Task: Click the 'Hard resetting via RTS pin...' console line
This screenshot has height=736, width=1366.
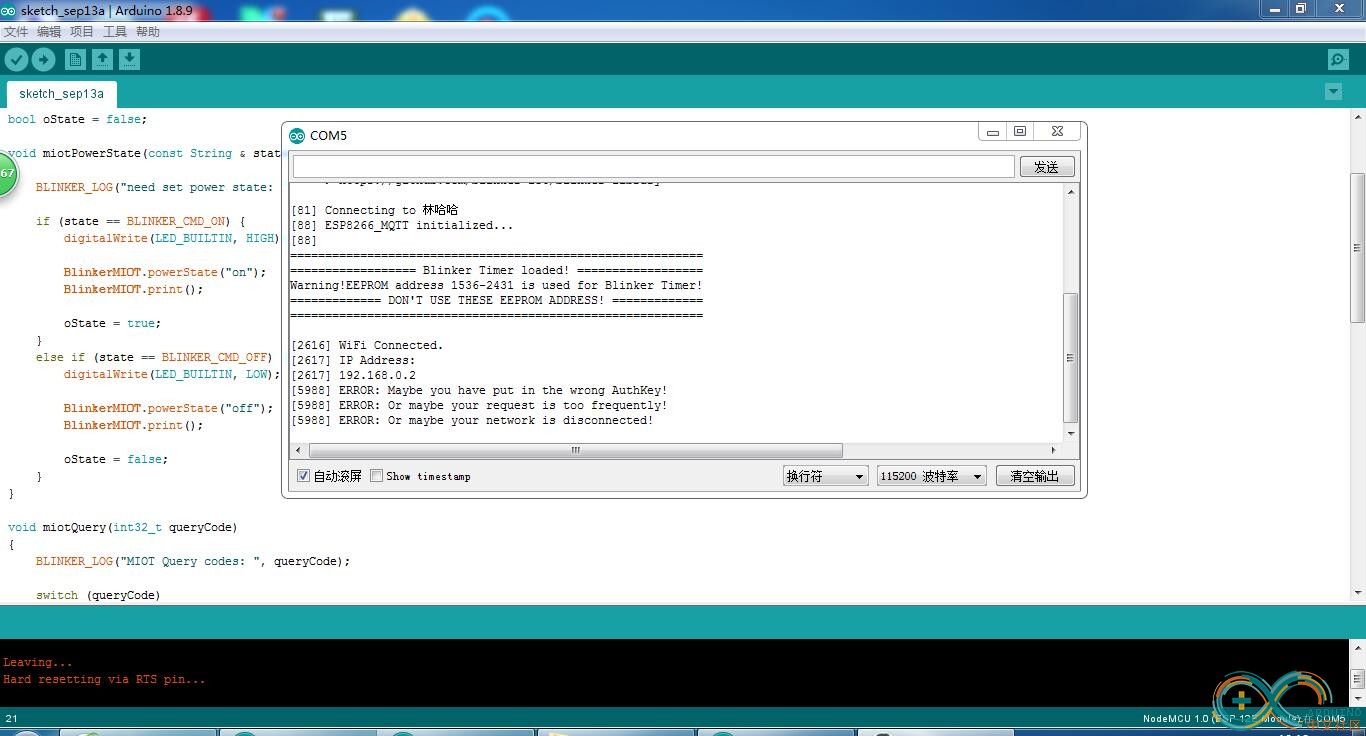Action: point(104,679)
